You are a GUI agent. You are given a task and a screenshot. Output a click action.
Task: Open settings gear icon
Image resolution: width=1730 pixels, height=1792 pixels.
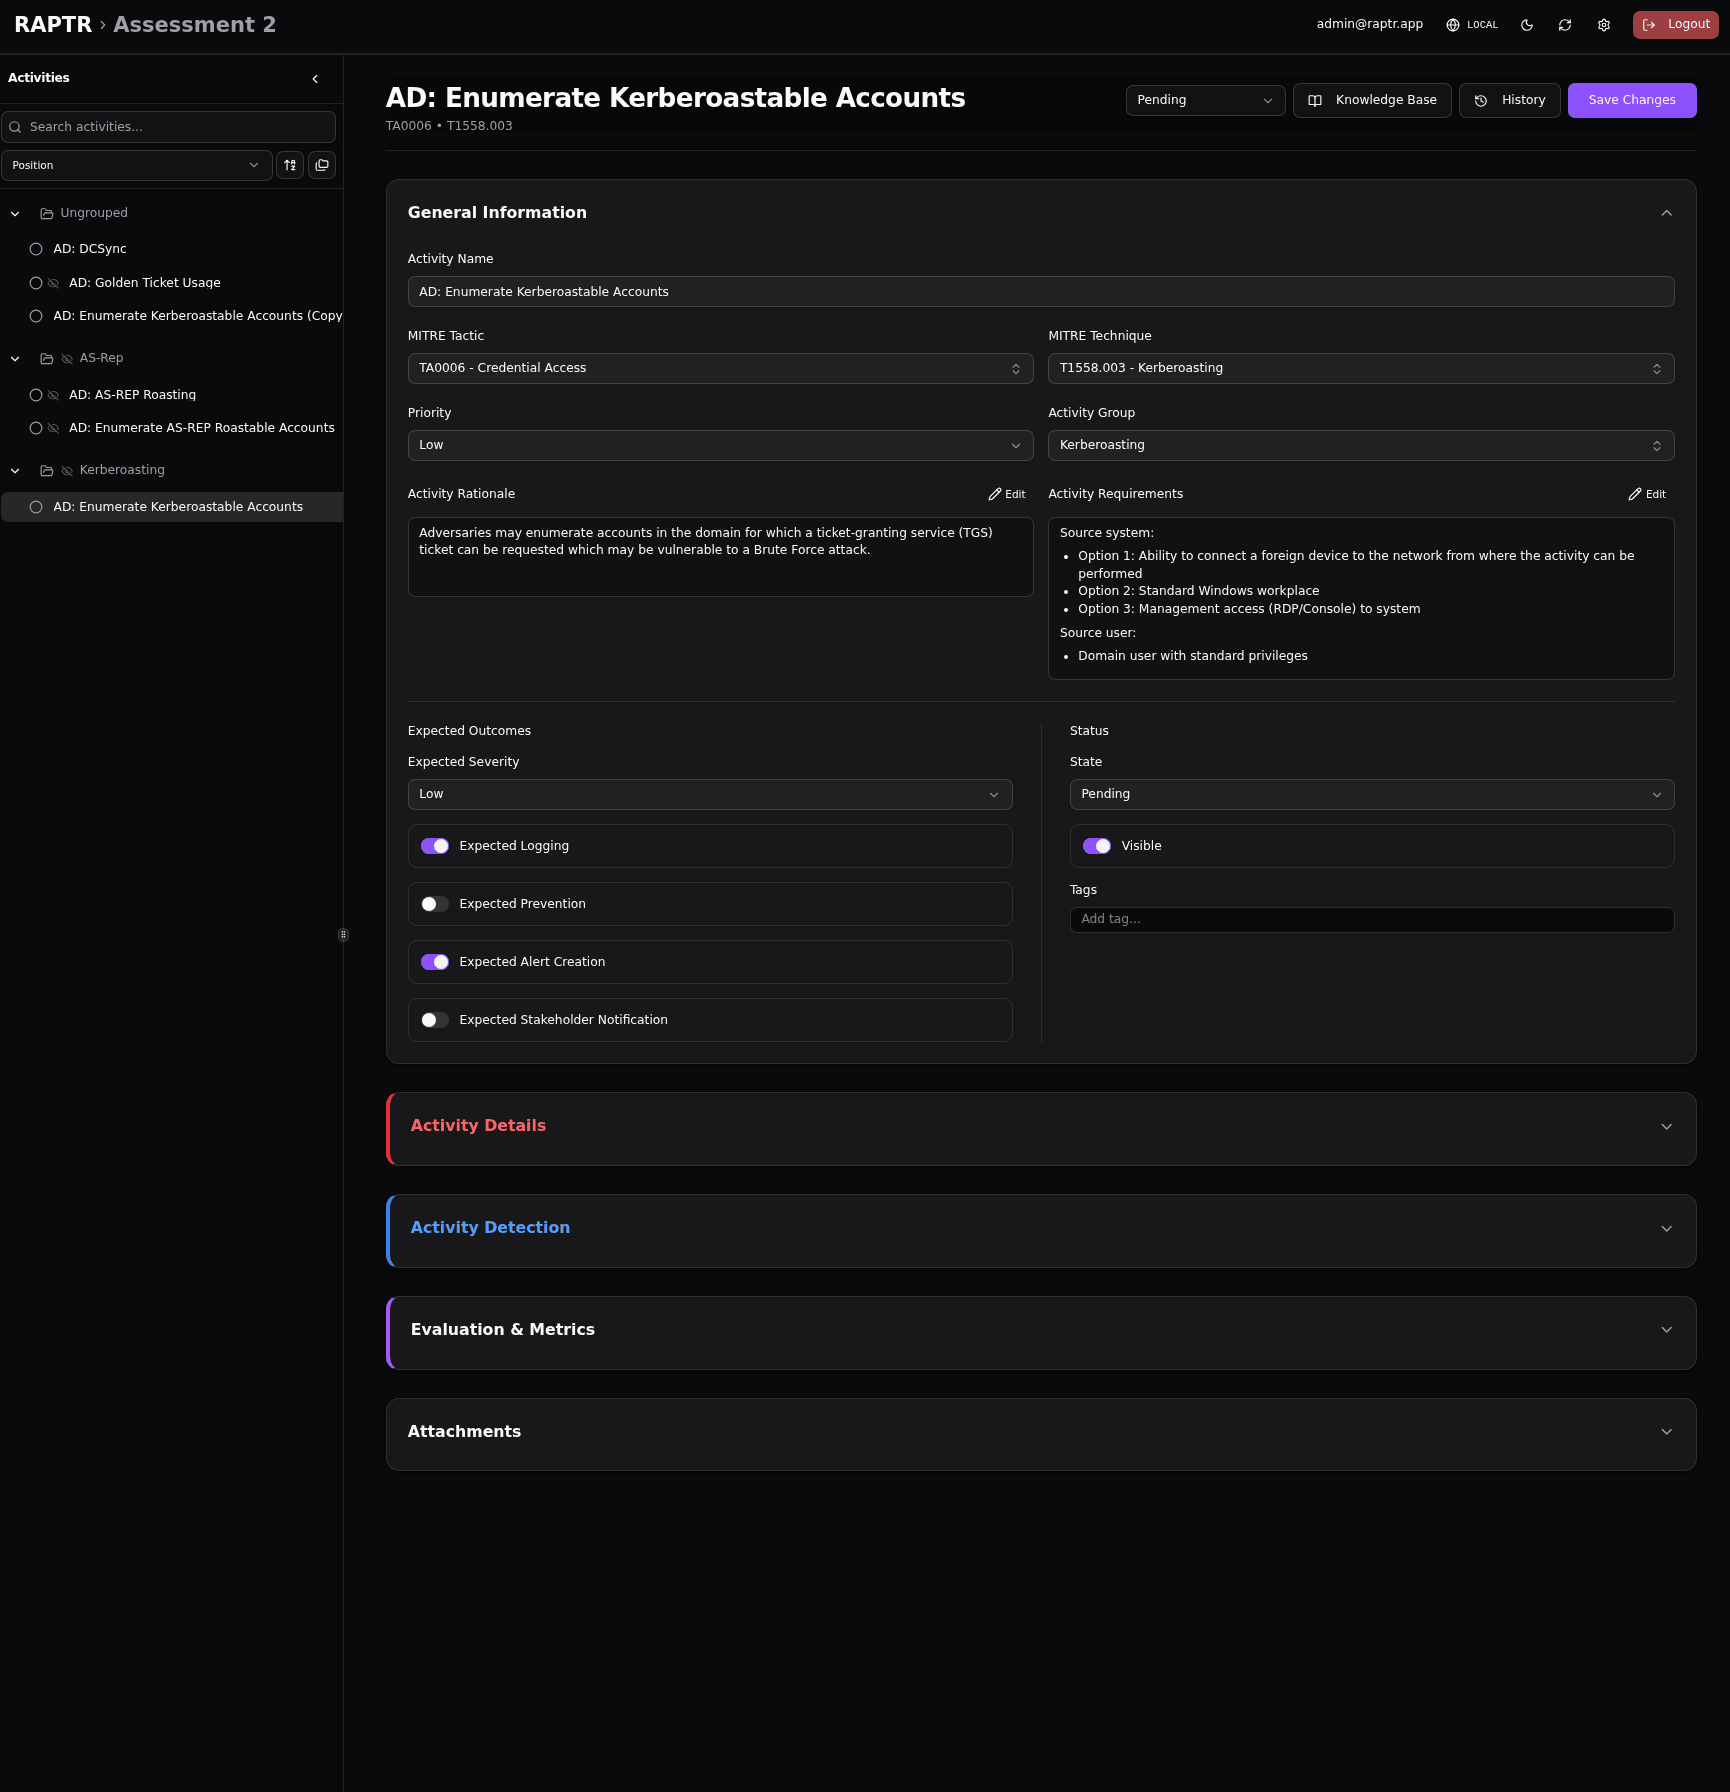click(x=1604, y=25)
